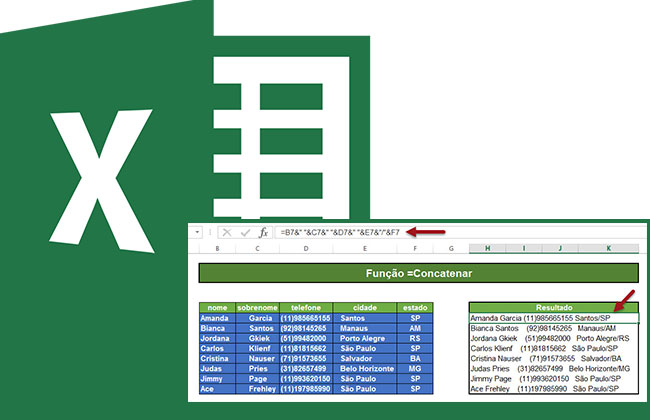Select column J header

[x=560, y=248]
